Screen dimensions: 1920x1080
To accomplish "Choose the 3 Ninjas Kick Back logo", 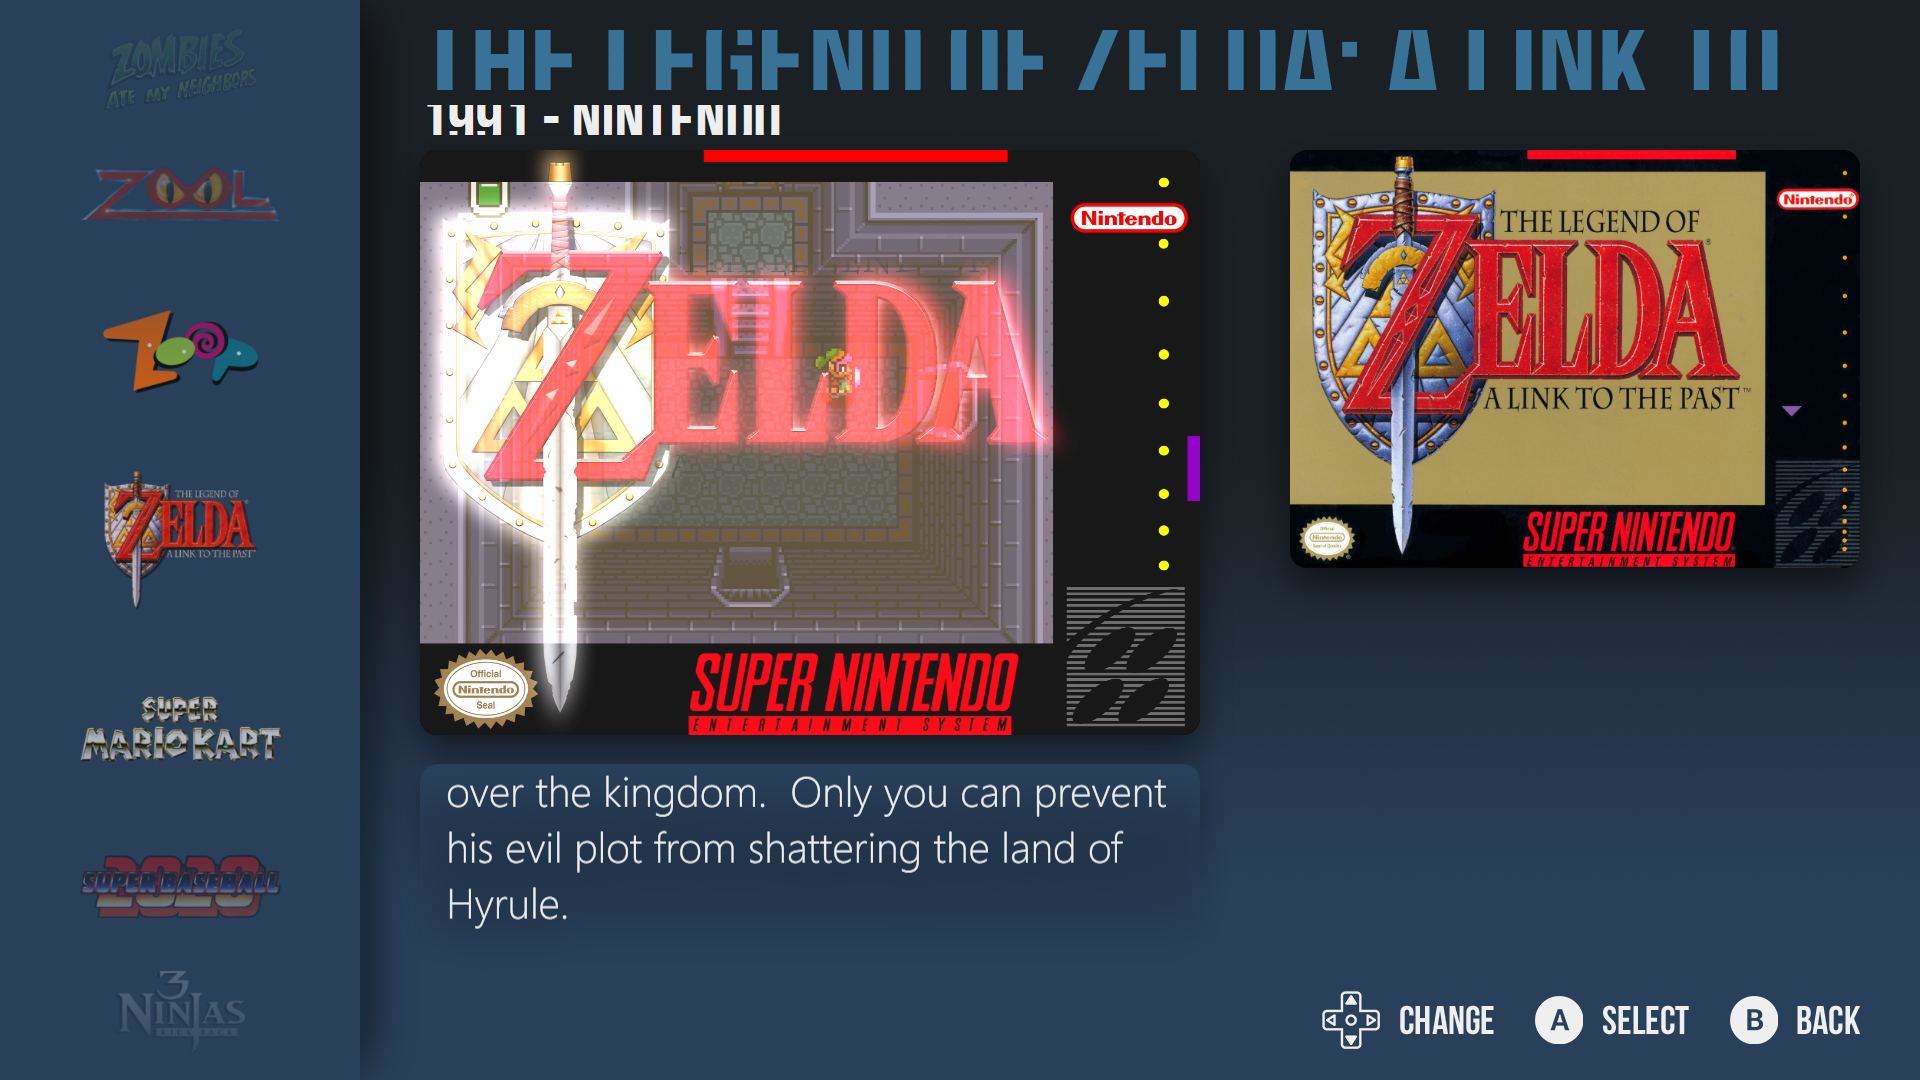I will [181, 1008].
